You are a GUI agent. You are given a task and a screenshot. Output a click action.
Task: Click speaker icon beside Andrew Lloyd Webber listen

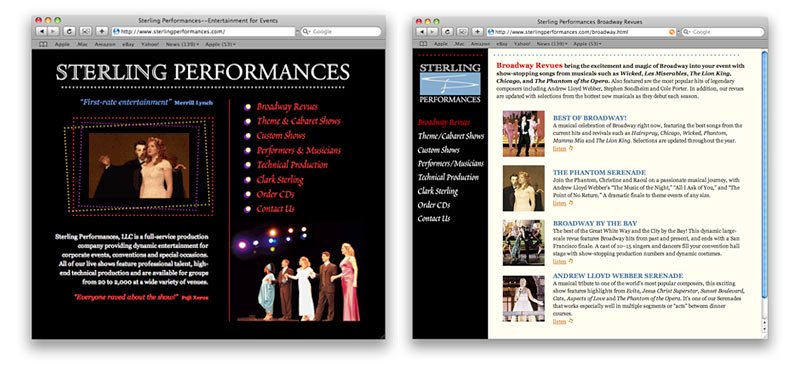[571, 321]
